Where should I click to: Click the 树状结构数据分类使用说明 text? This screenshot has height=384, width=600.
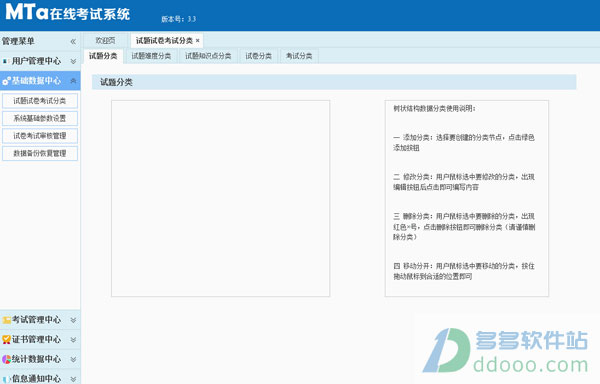pyautogui.click(x=434, y=109)
